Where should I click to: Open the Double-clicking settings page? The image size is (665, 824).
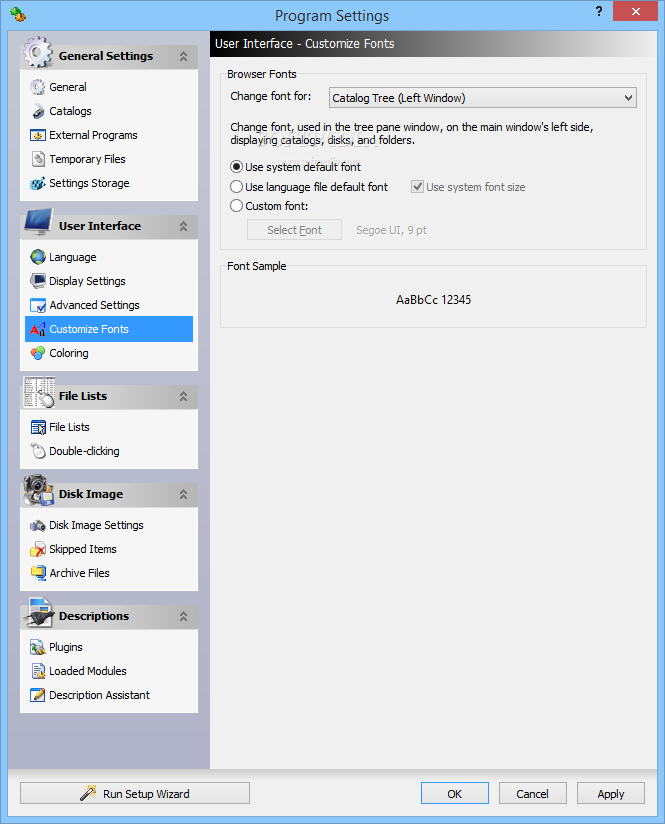tap(109, 451)
